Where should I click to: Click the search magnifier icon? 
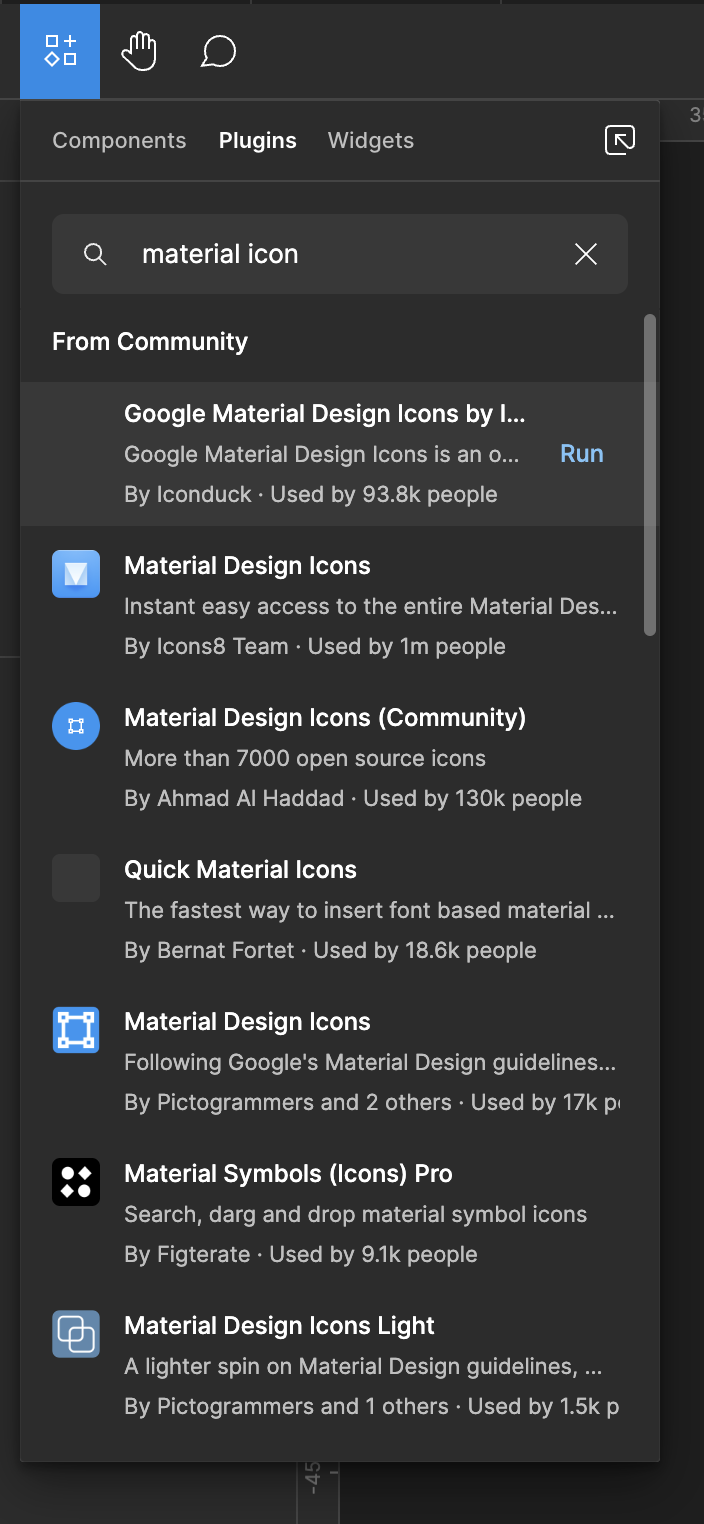pos(95,254)
